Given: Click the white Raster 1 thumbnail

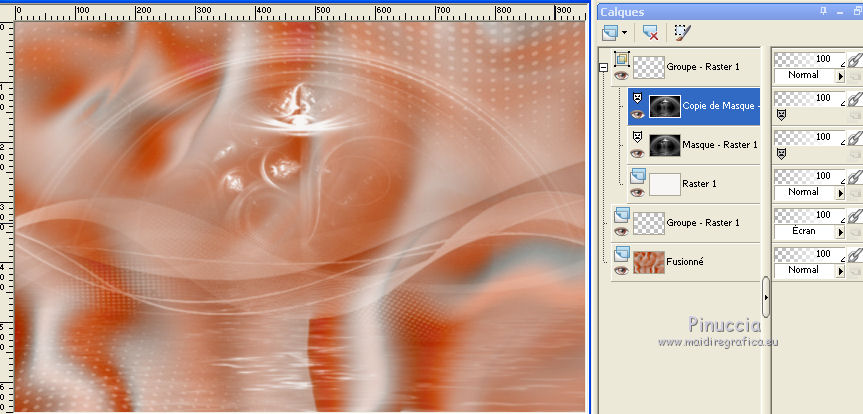Looking at the screenshot, I should tap(664, 184).
